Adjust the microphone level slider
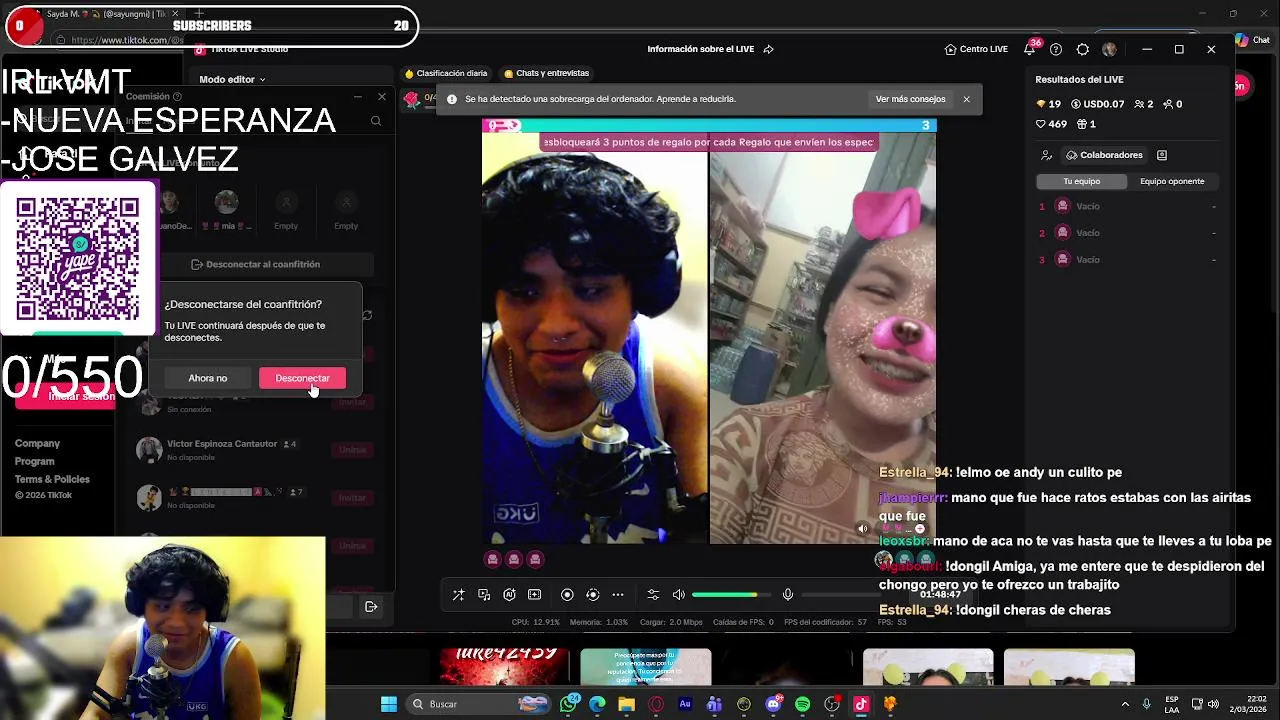The height and width of the screenshot is (720, 1280). (x=840, y=595)
